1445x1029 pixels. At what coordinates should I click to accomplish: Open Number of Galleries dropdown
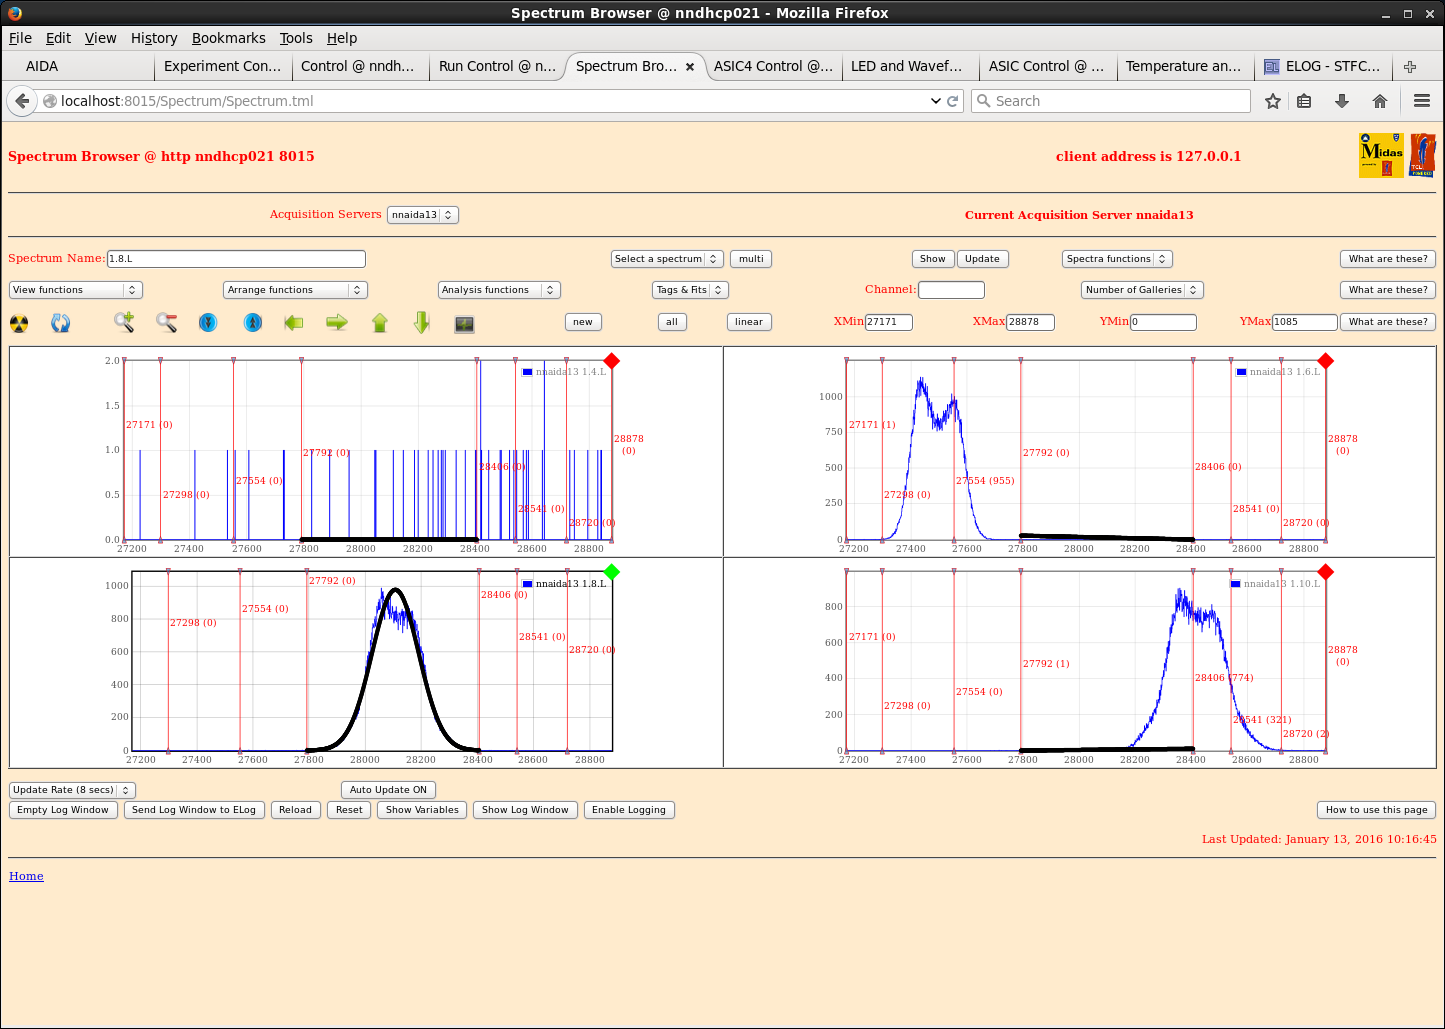click(x=1142, y=290)
